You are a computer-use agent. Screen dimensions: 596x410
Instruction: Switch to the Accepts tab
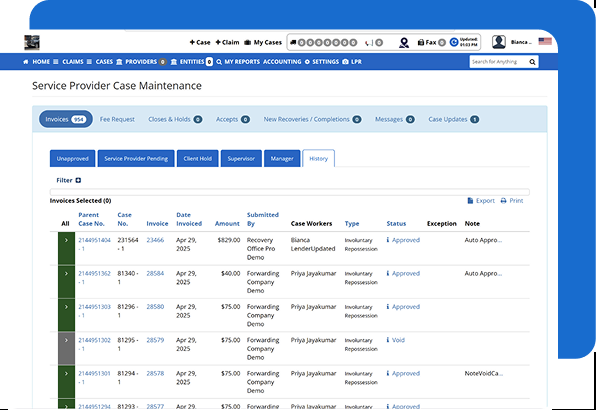(x=233, y=119)
